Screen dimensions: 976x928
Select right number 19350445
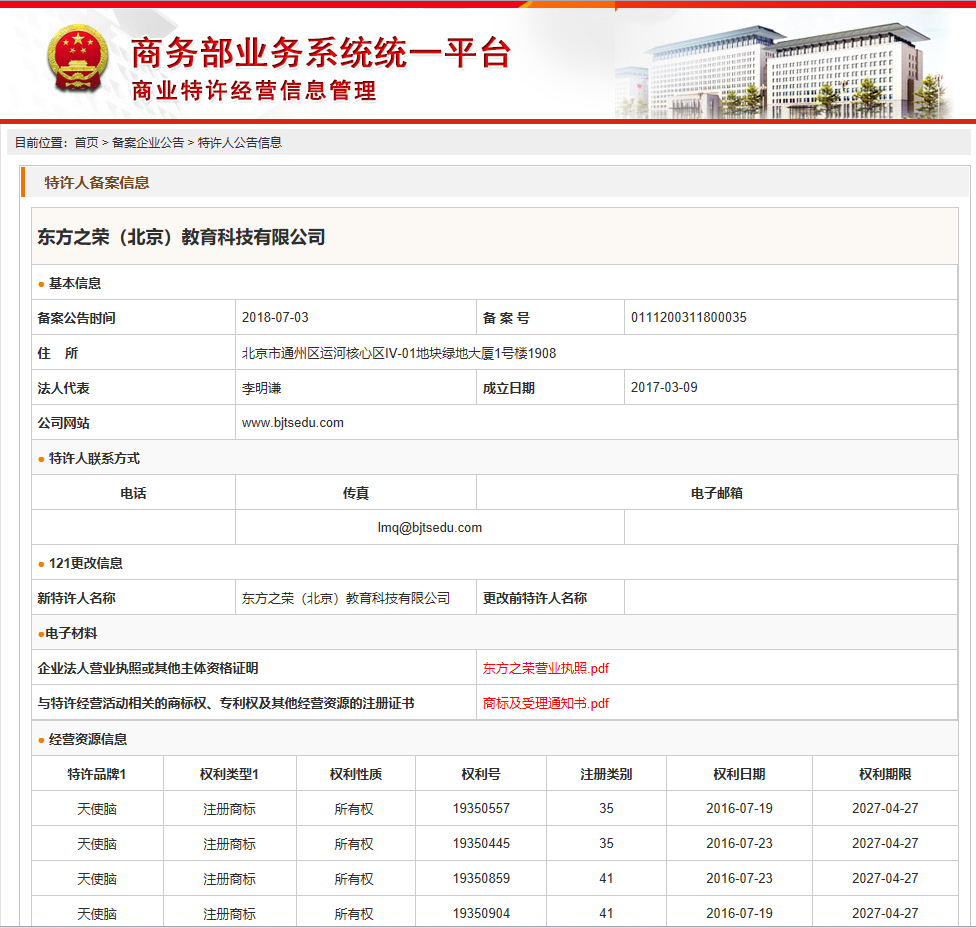tap(481, 843)
